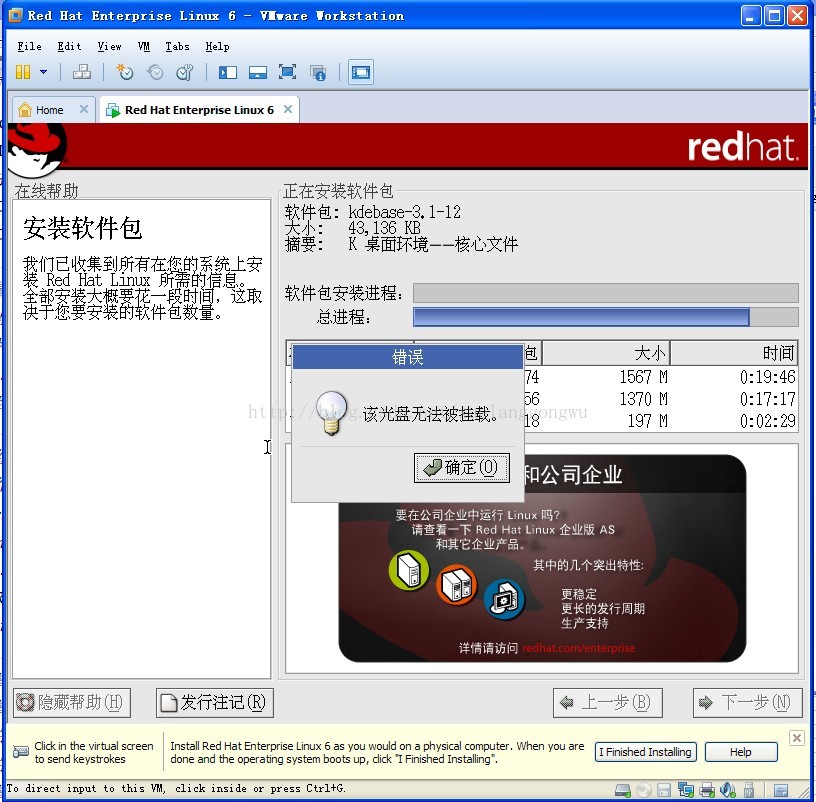Click the 0:17:17 time cell
The width and height of the screenshot is (816, 802).
click(x=768, y=399)
